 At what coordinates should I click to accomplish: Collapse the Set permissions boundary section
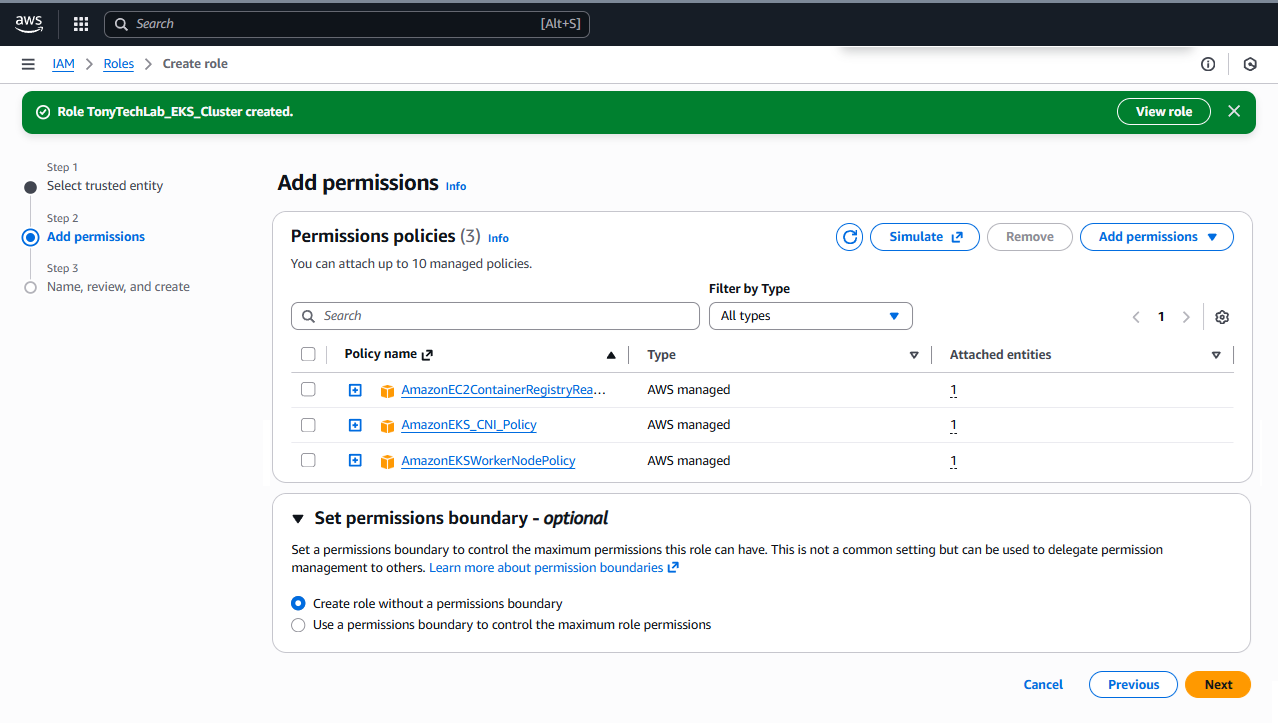[298, 519]
